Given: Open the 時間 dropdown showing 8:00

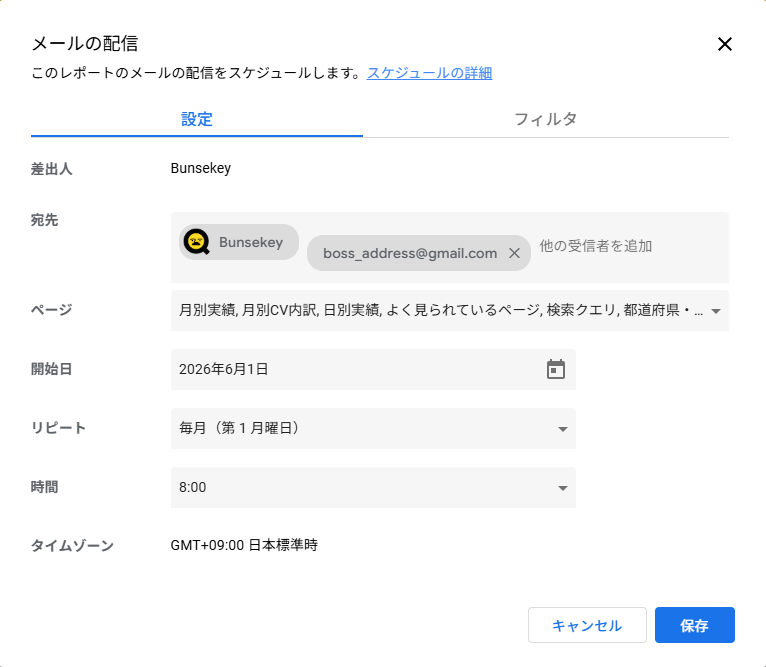Looking at the screenshot, I should coord(373,488).
